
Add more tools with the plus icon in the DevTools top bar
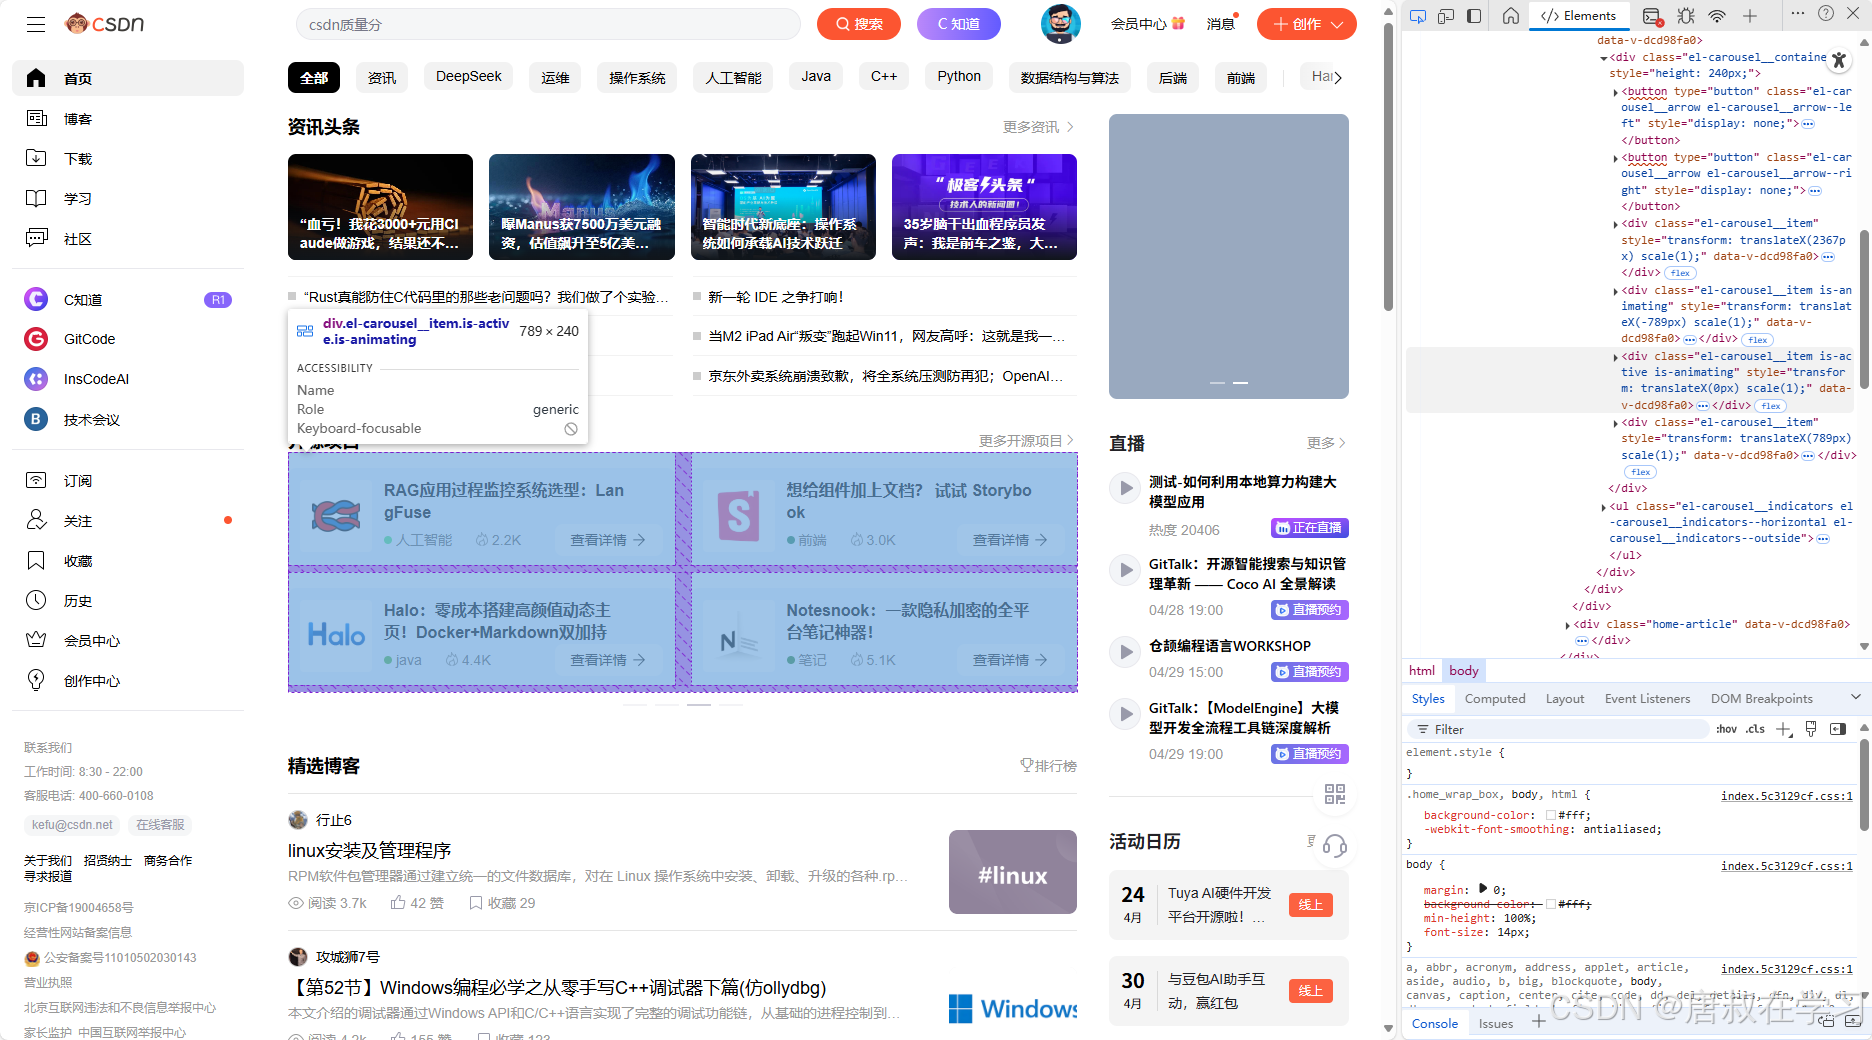pyautogui.click(x=1750, y=16)
